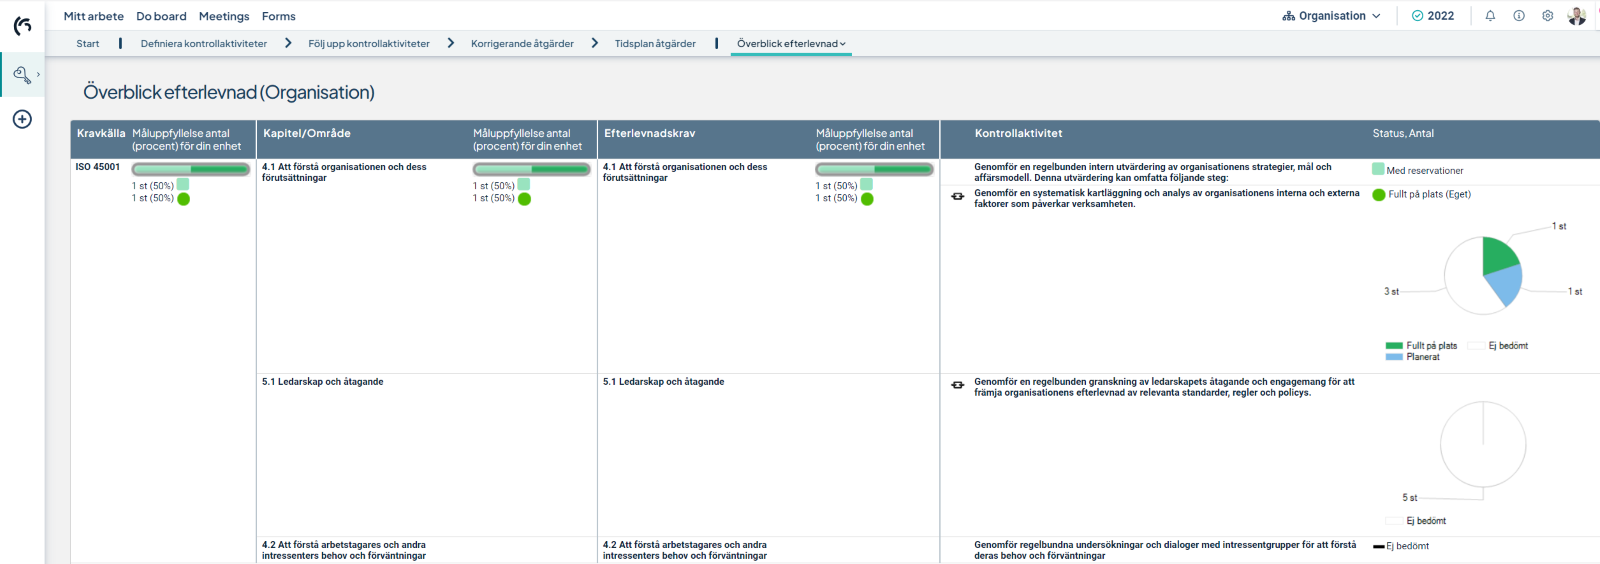Open the notifications bell
Viewport: 1600px width, 564px height.
point(1490,16)
